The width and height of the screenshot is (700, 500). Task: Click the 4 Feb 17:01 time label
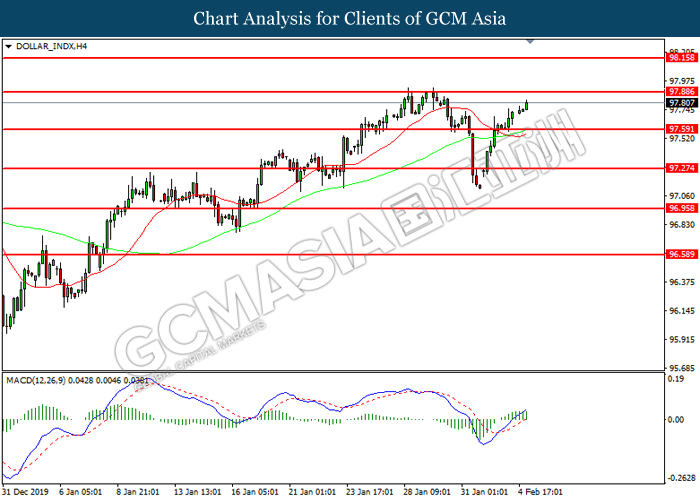coord(540,492)
